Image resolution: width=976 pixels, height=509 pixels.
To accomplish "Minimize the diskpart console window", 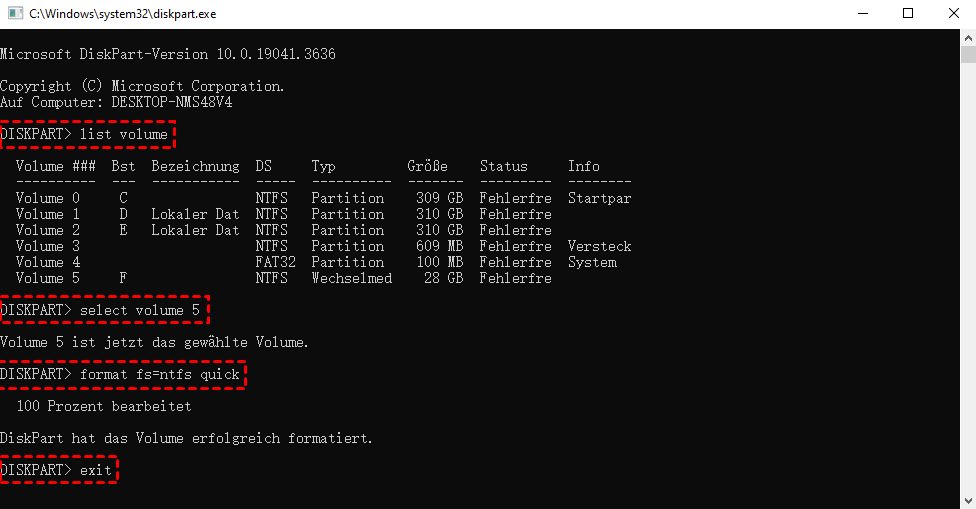I will coord(862,14).
